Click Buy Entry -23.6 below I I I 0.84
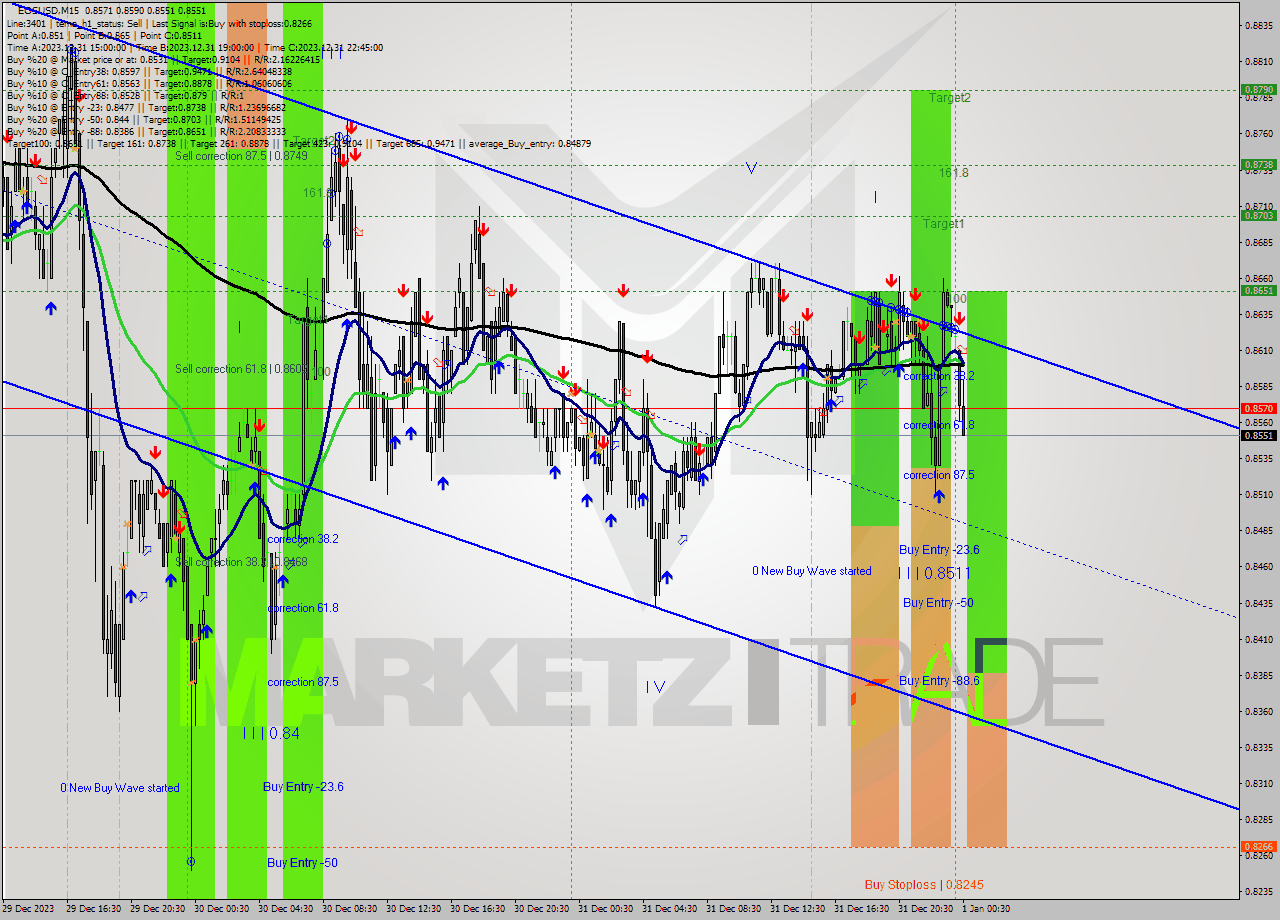This screenshot has width=1280, height=920. pyautogui.click(x=303, y=787)
